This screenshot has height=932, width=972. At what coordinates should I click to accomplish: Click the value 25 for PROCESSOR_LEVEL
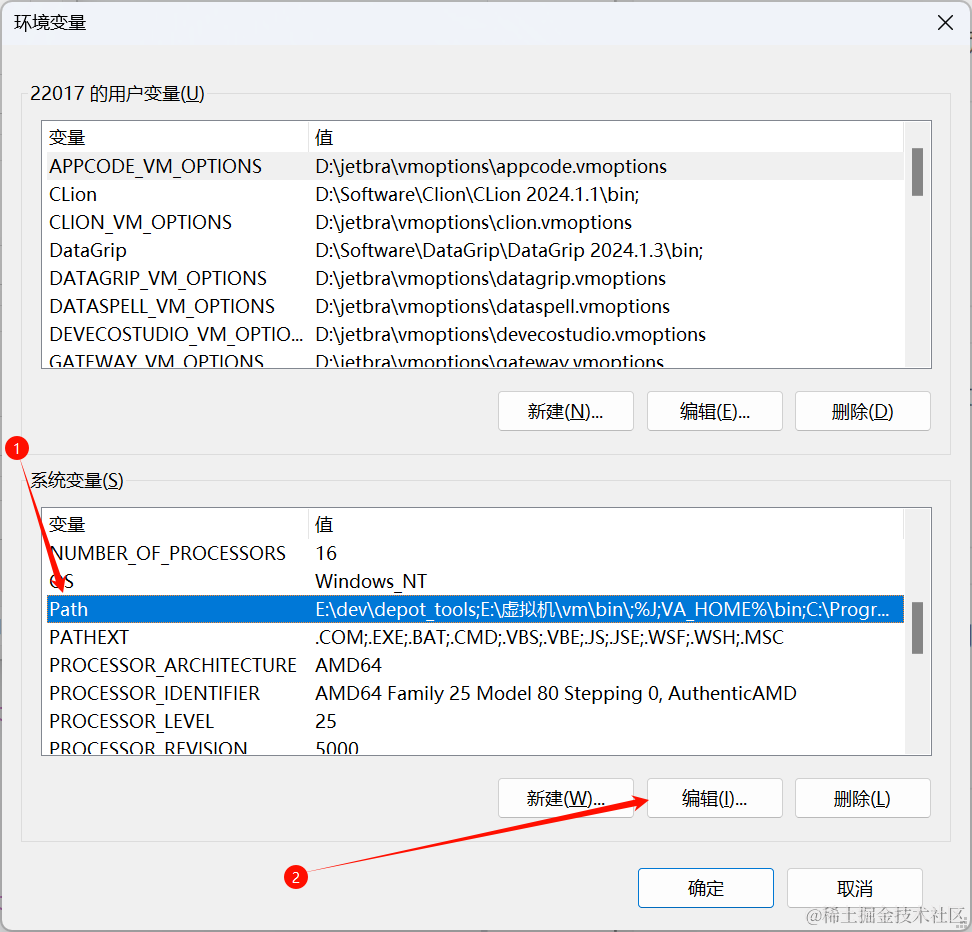[326, 721]
